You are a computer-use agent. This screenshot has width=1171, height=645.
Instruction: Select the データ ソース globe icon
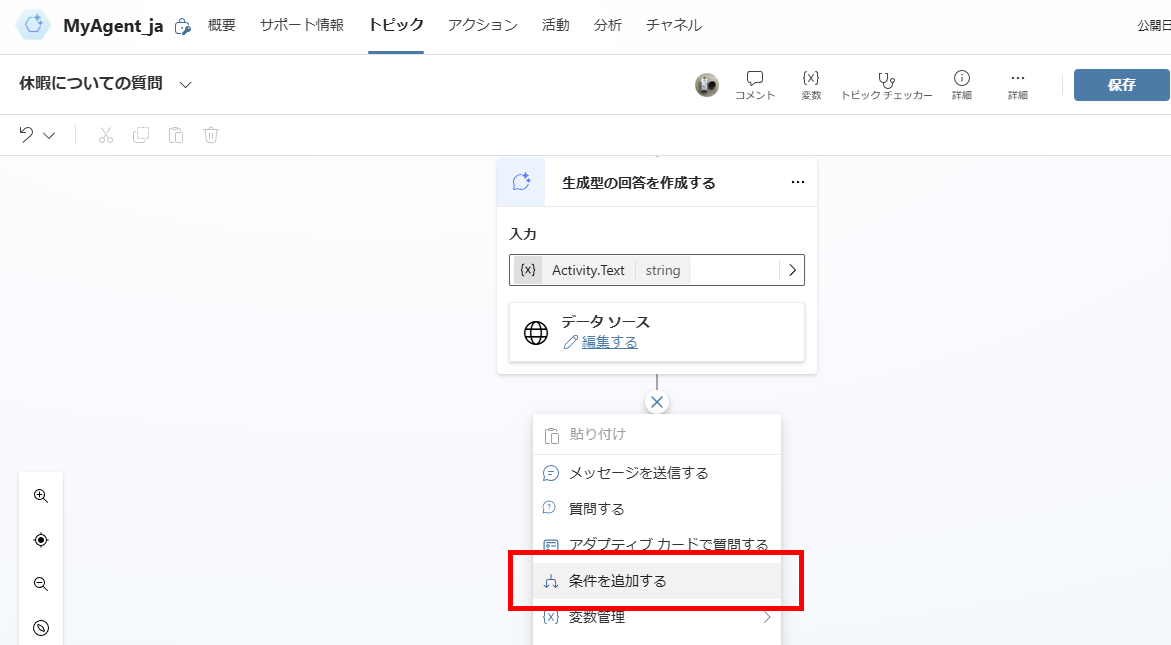(537, 332)
